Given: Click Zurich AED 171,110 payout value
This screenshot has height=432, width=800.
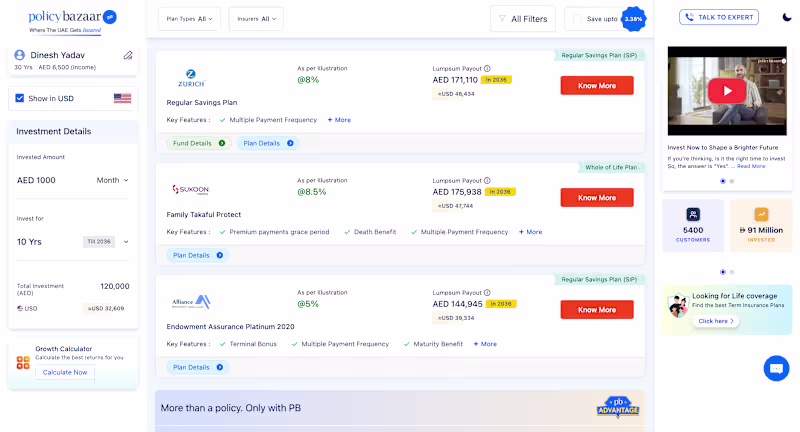Looking at the screenshot, I should pos(455,80).
